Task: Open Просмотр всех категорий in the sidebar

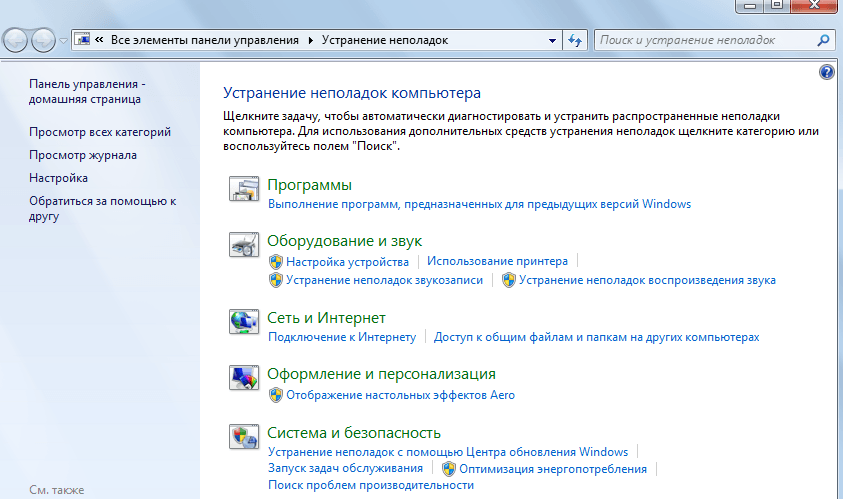Action: coord(100,132)
